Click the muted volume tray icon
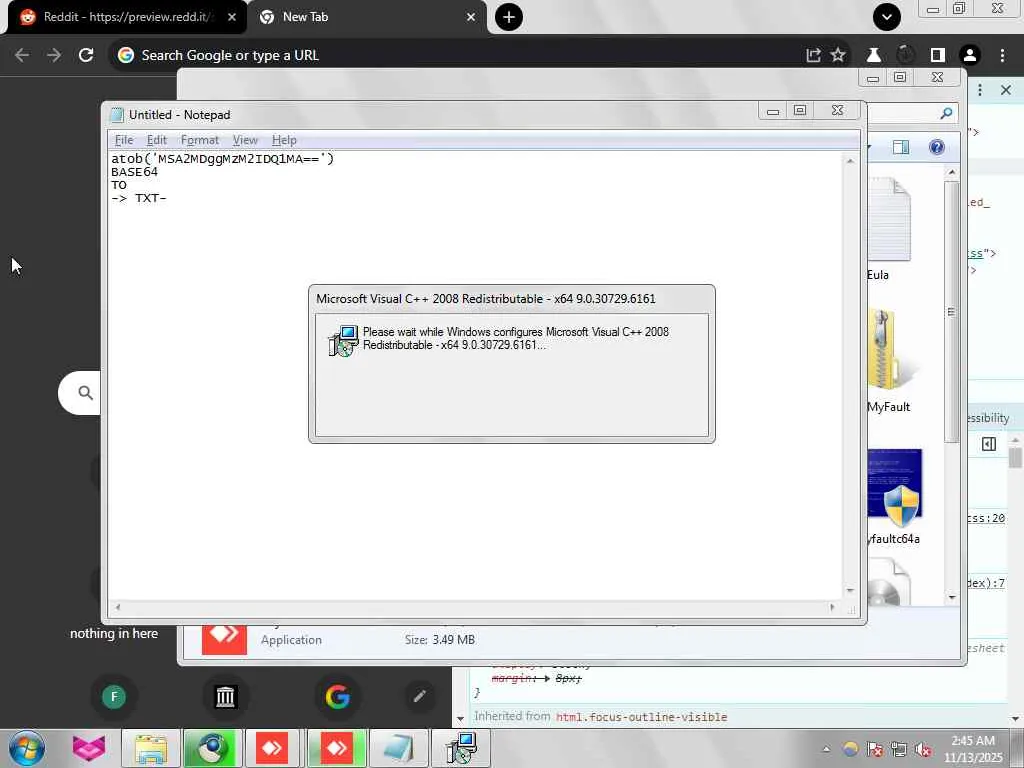The height and width of the screenshot is (768, 1024). [x=923, y=749]
